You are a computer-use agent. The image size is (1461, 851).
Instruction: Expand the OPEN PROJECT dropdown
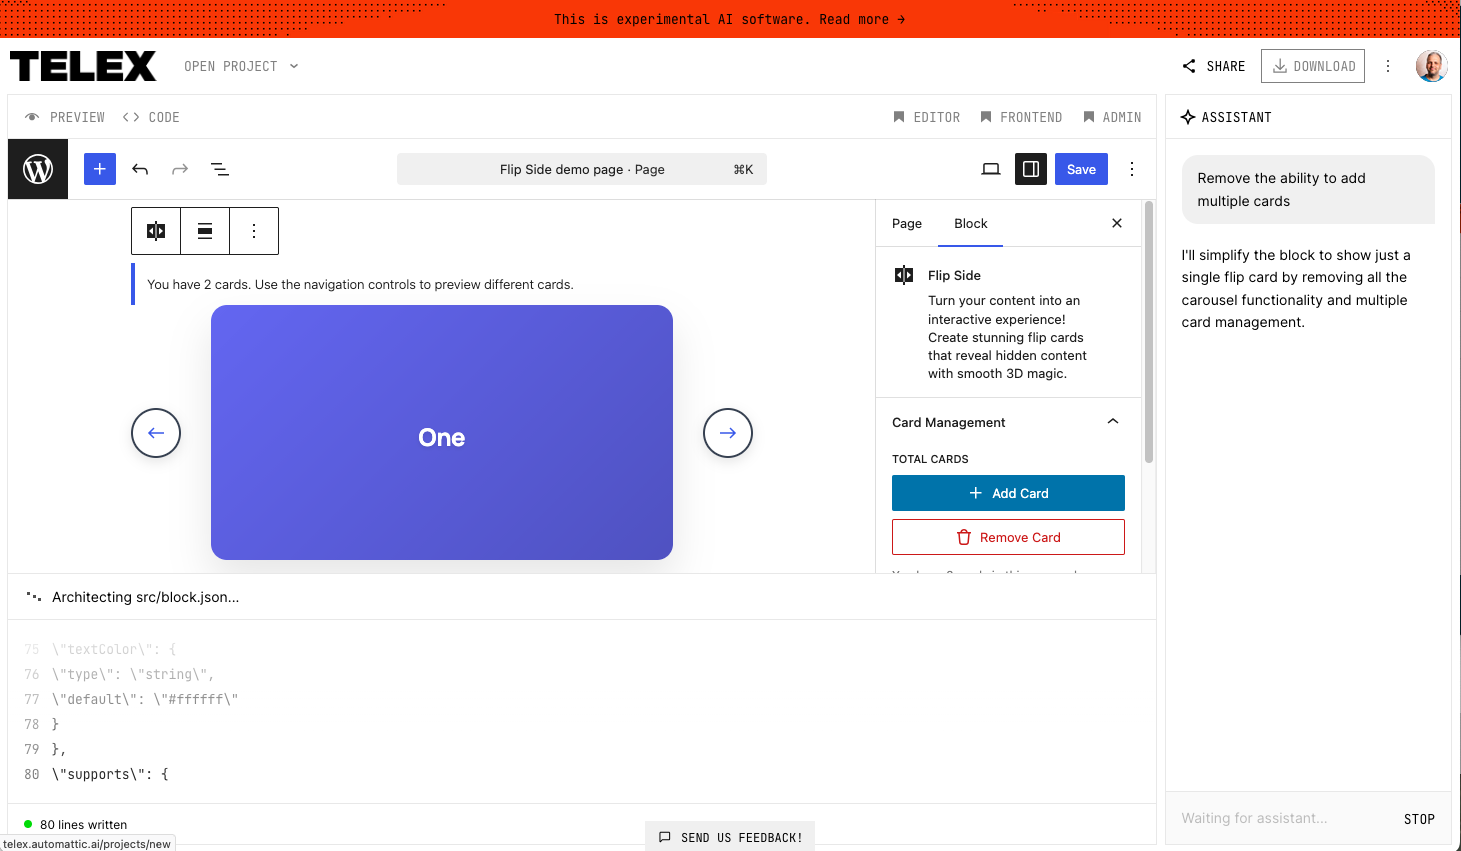[x=240, y=66]
